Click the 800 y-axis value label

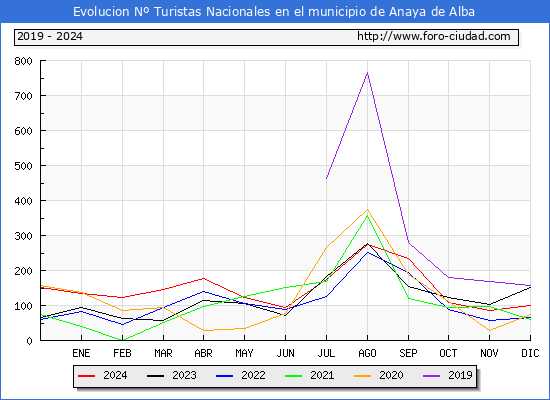coord(24,61)
